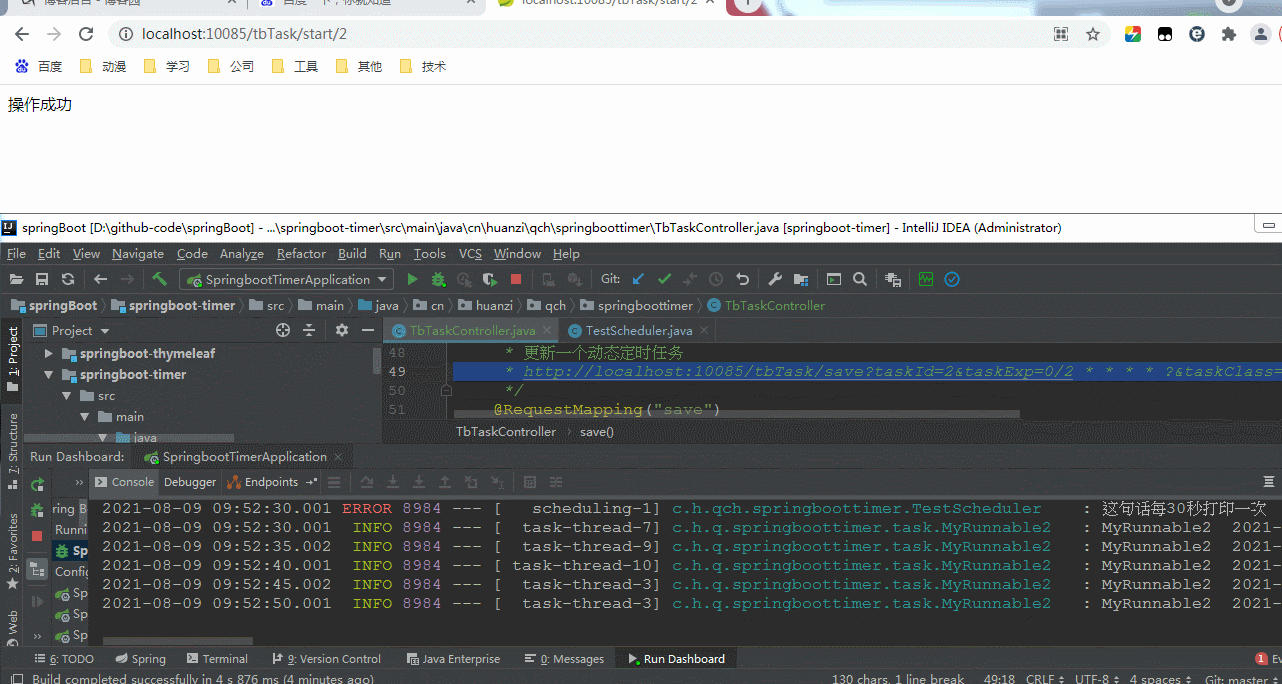
Task: Commit changes using the Git checkmark icon
Action: coord(664,280)
